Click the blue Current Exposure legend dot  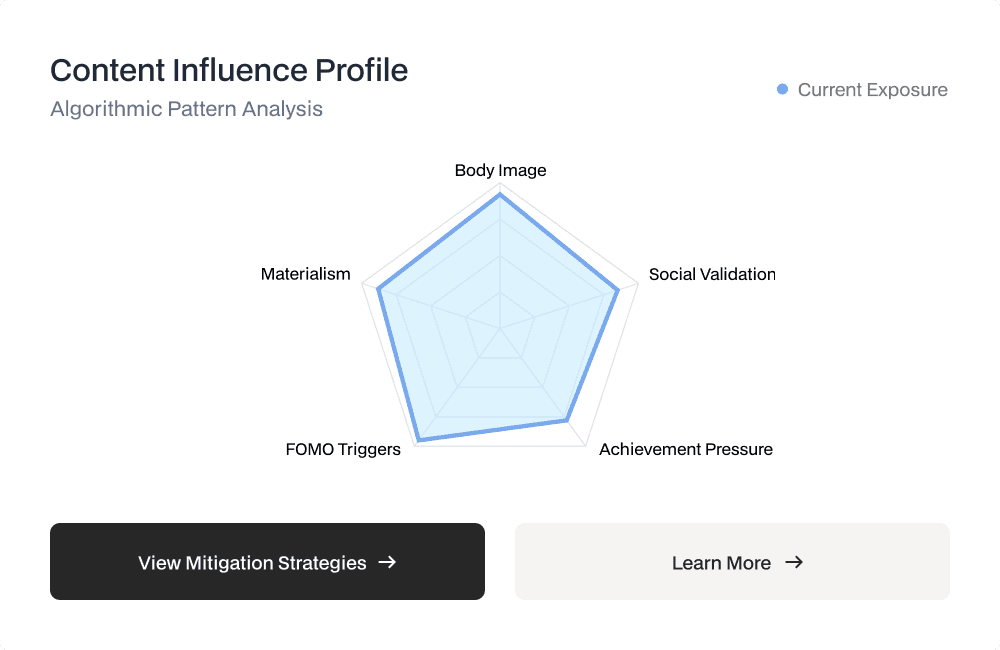point(783,90)
